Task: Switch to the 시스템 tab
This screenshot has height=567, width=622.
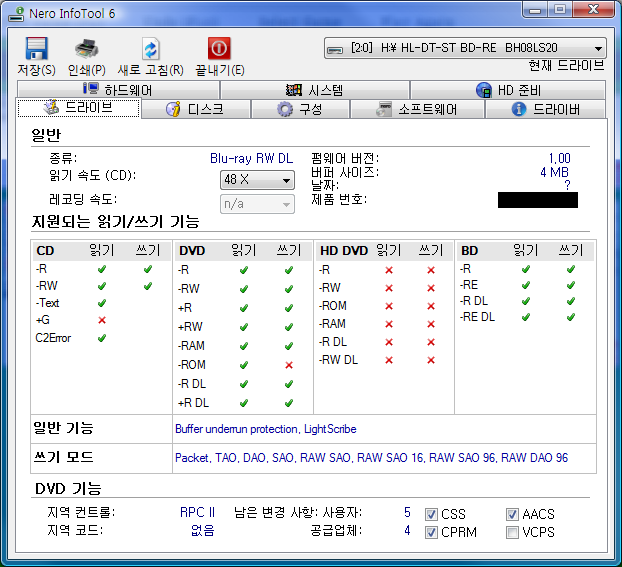Action: 315,90
